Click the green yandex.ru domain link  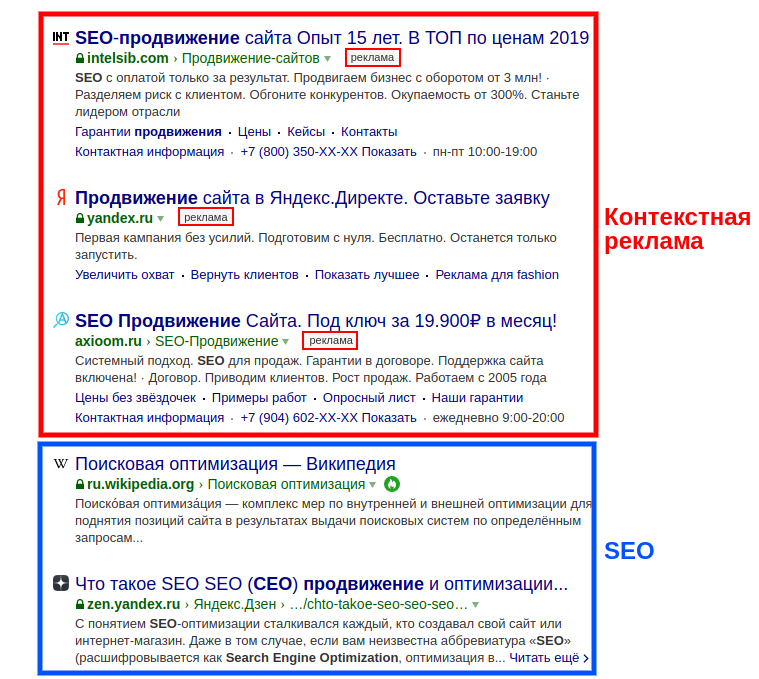click(120, 218)
